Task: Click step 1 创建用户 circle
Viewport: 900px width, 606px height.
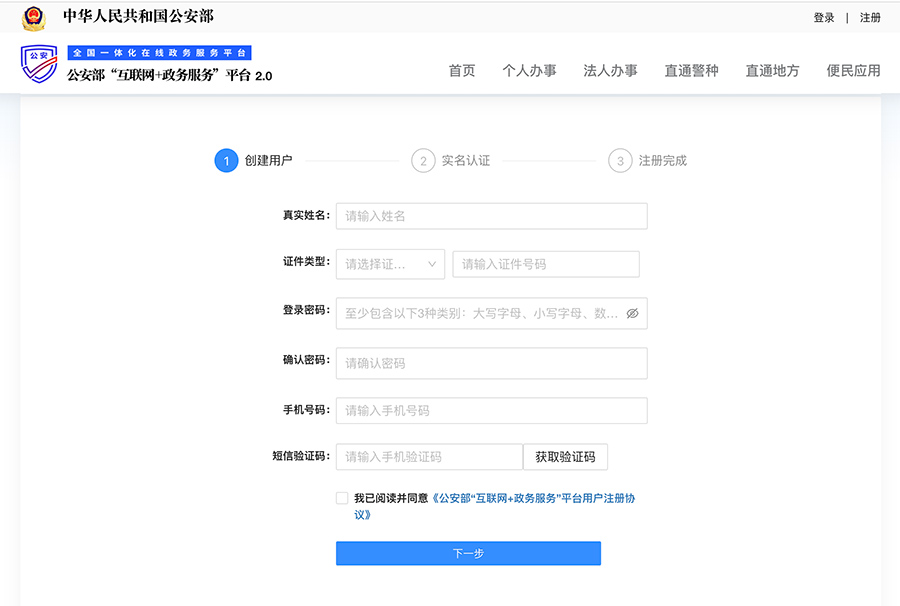Action: [226, 161]
